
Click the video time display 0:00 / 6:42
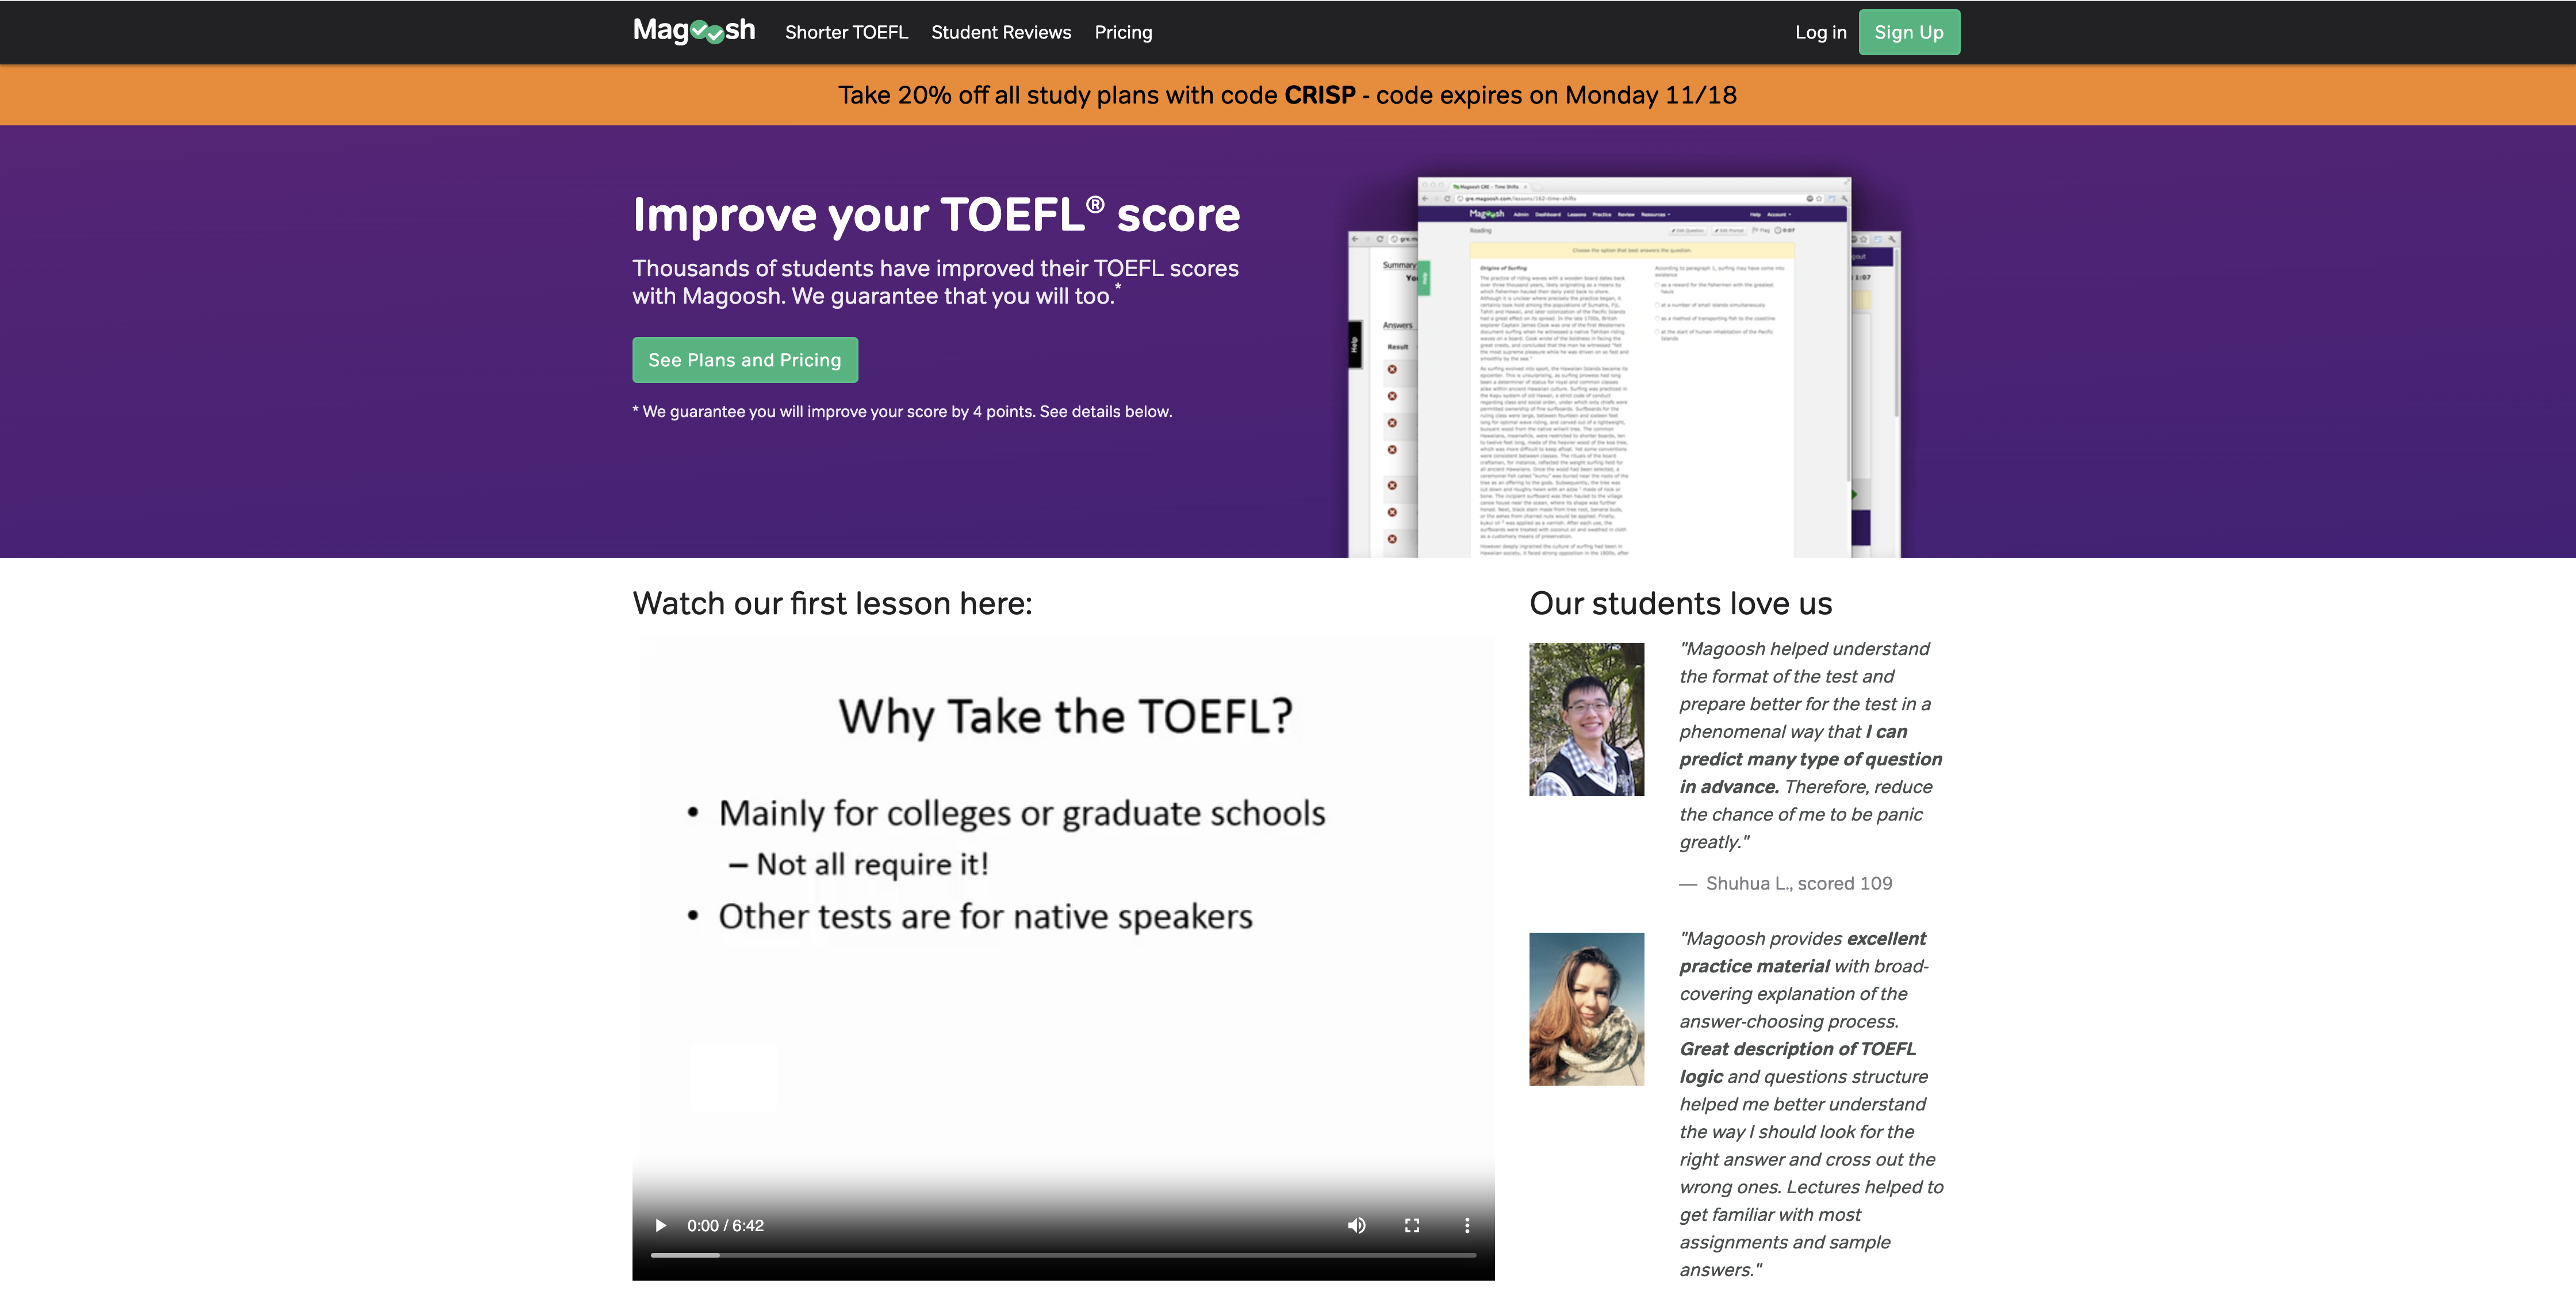tap(725, 1225)
